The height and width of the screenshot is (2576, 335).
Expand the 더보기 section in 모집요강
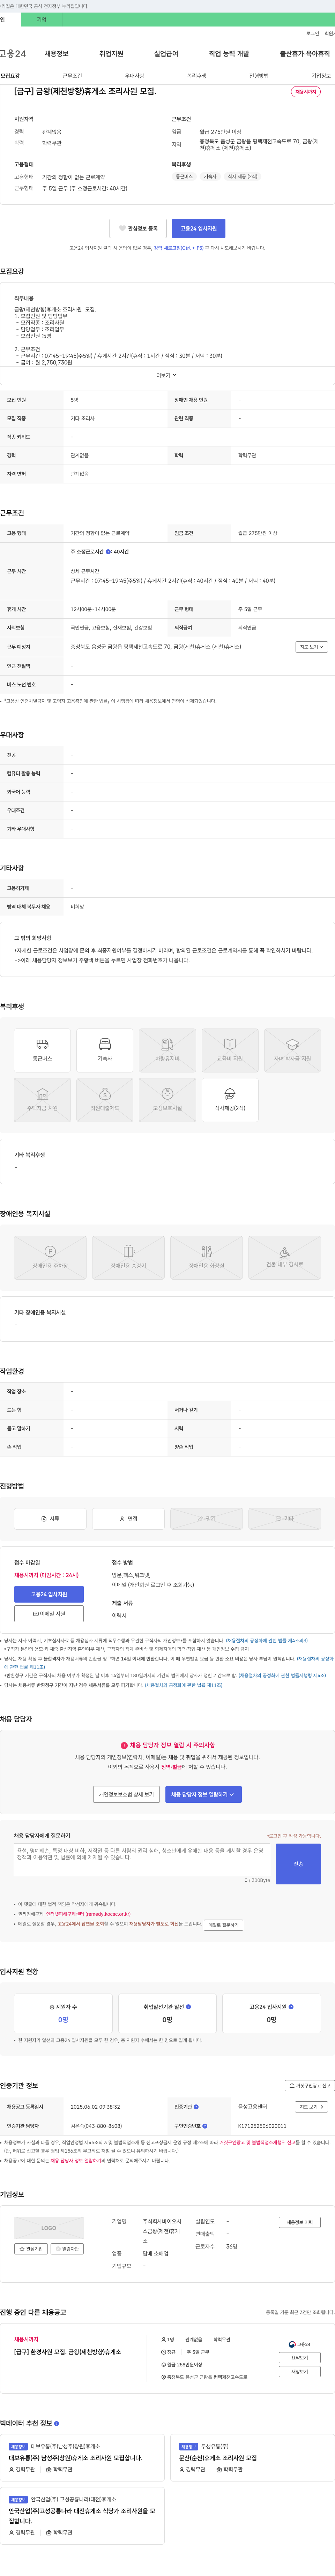[x=166, y=375]
